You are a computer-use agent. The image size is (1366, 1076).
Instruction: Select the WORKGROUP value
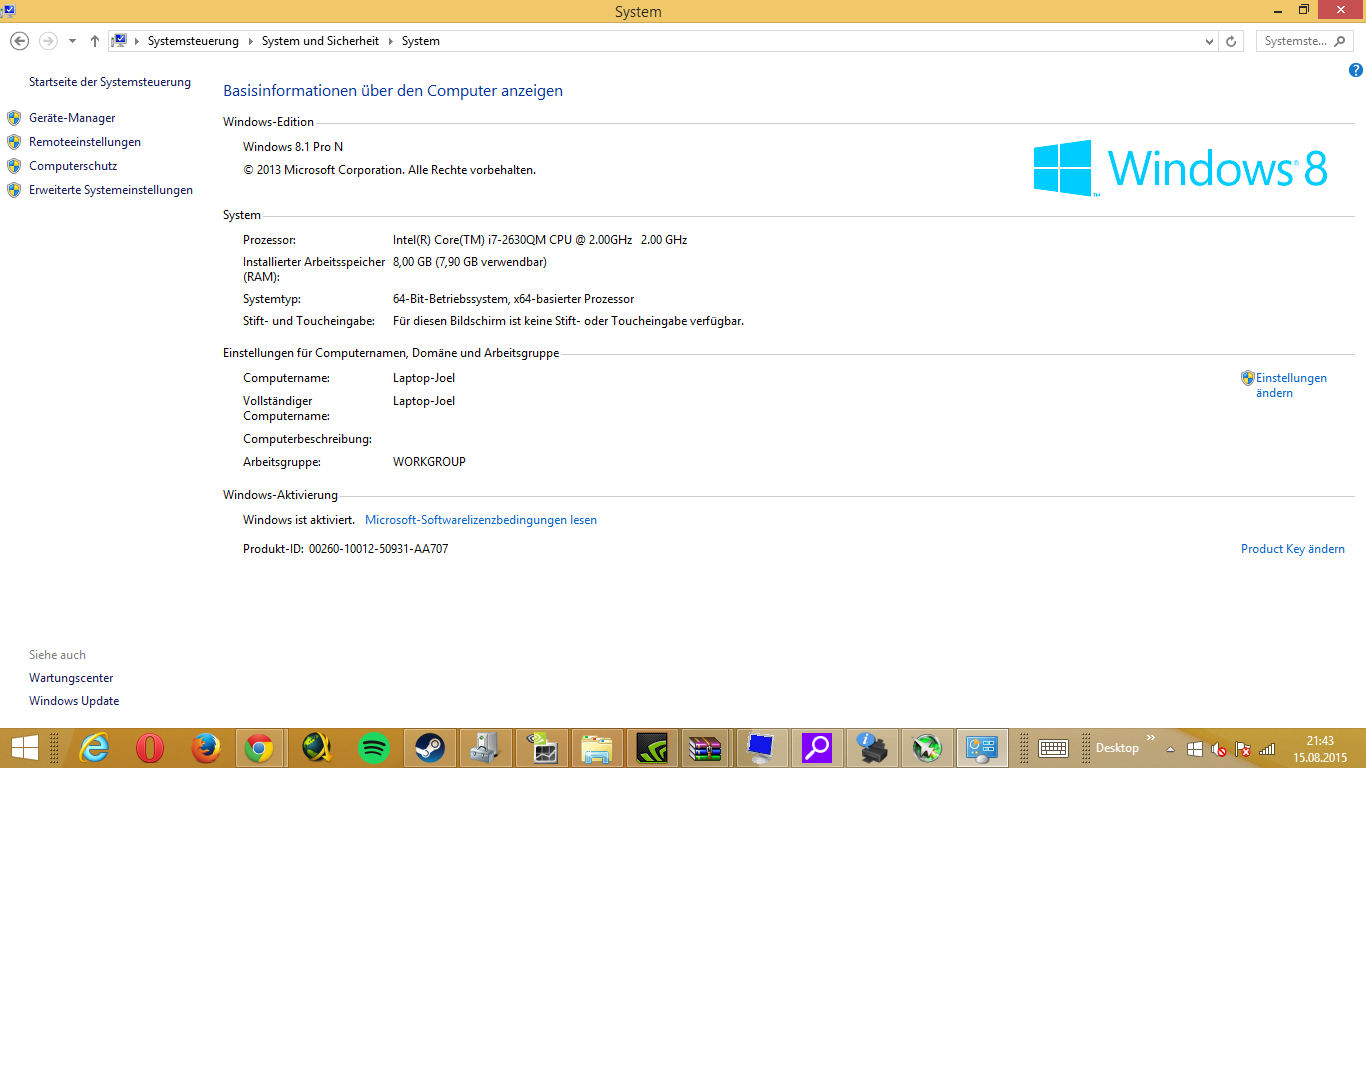coord(429,462)
